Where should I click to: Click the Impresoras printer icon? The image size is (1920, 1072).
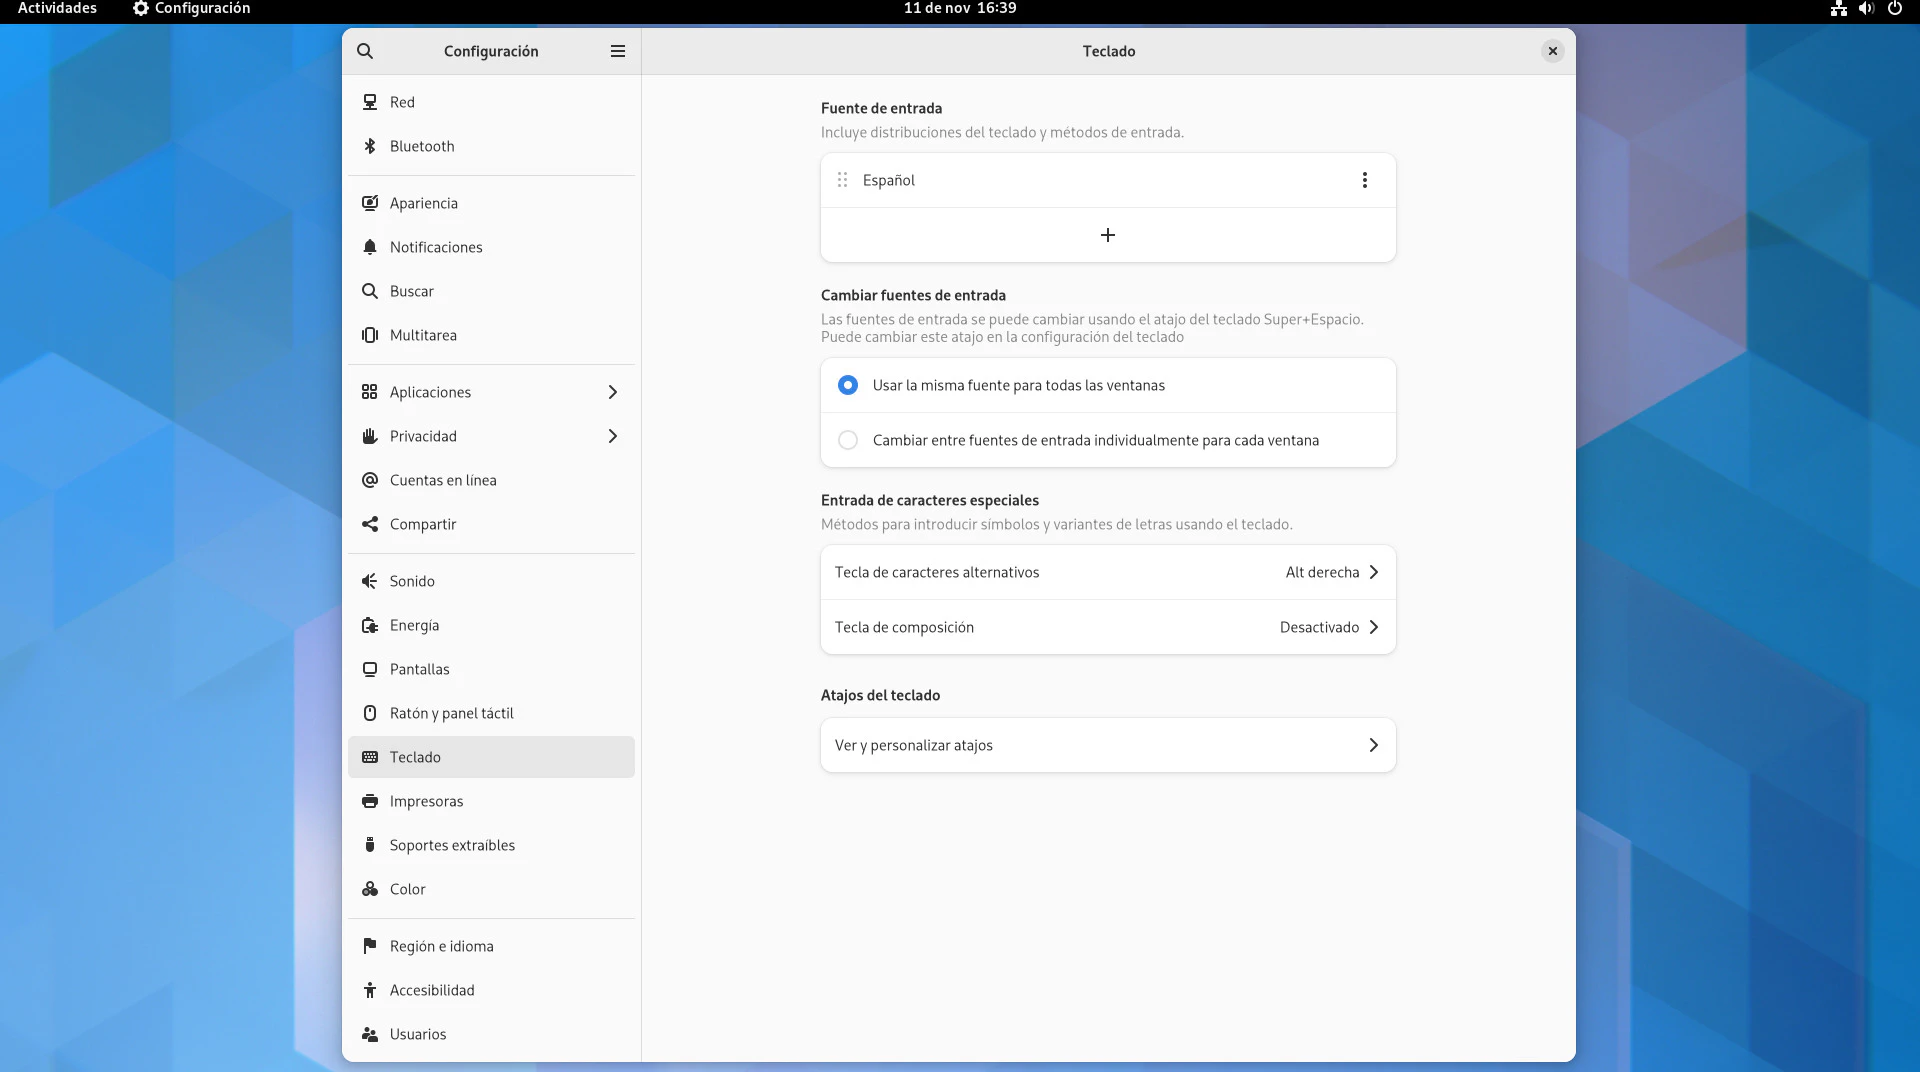[x=370, y=801]
